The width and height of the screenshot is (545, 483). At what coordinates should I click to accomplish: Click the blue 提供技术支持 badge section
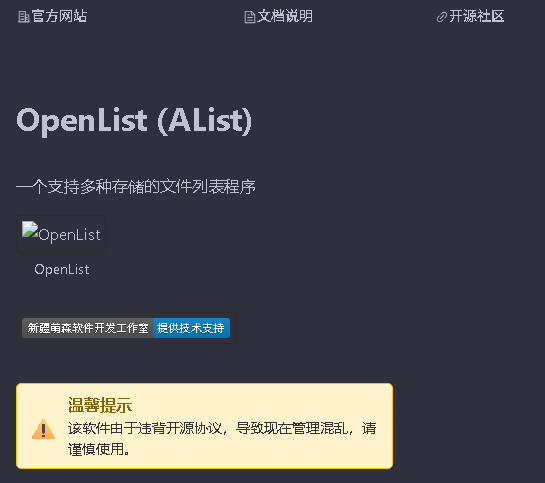[191, 328]
